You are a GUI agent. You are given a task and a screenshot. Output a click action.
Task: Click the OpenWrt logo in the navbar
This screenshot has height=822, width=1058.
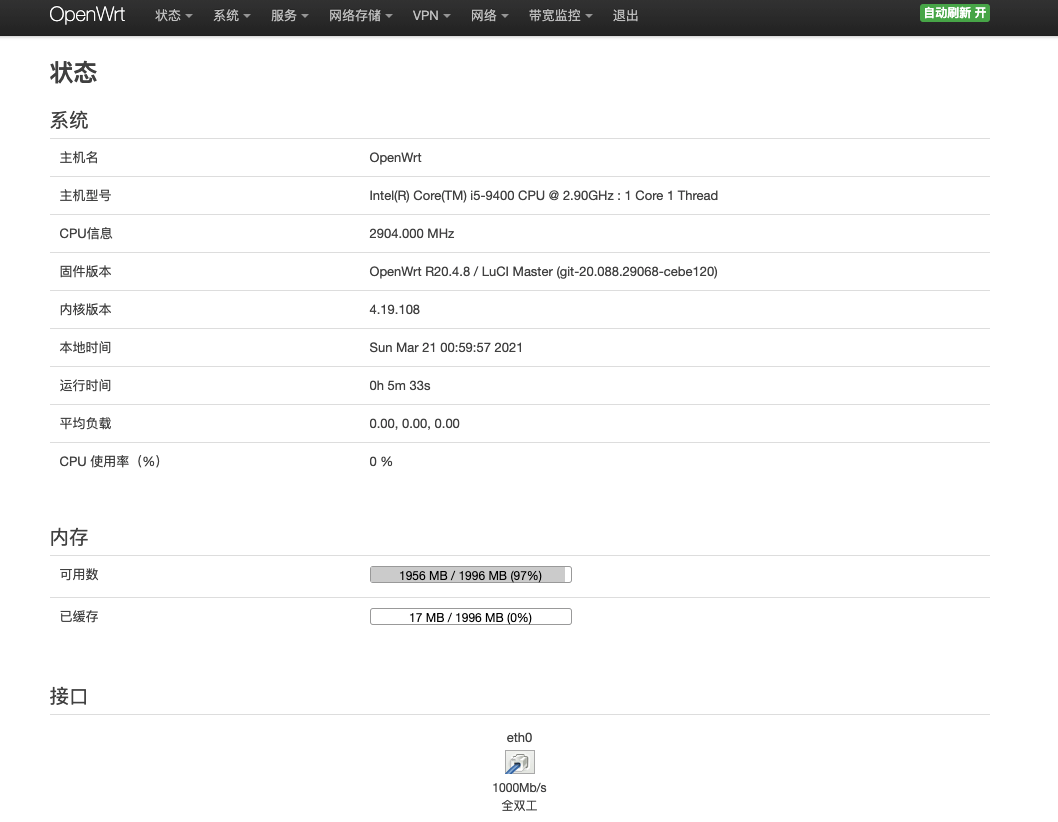88,15
